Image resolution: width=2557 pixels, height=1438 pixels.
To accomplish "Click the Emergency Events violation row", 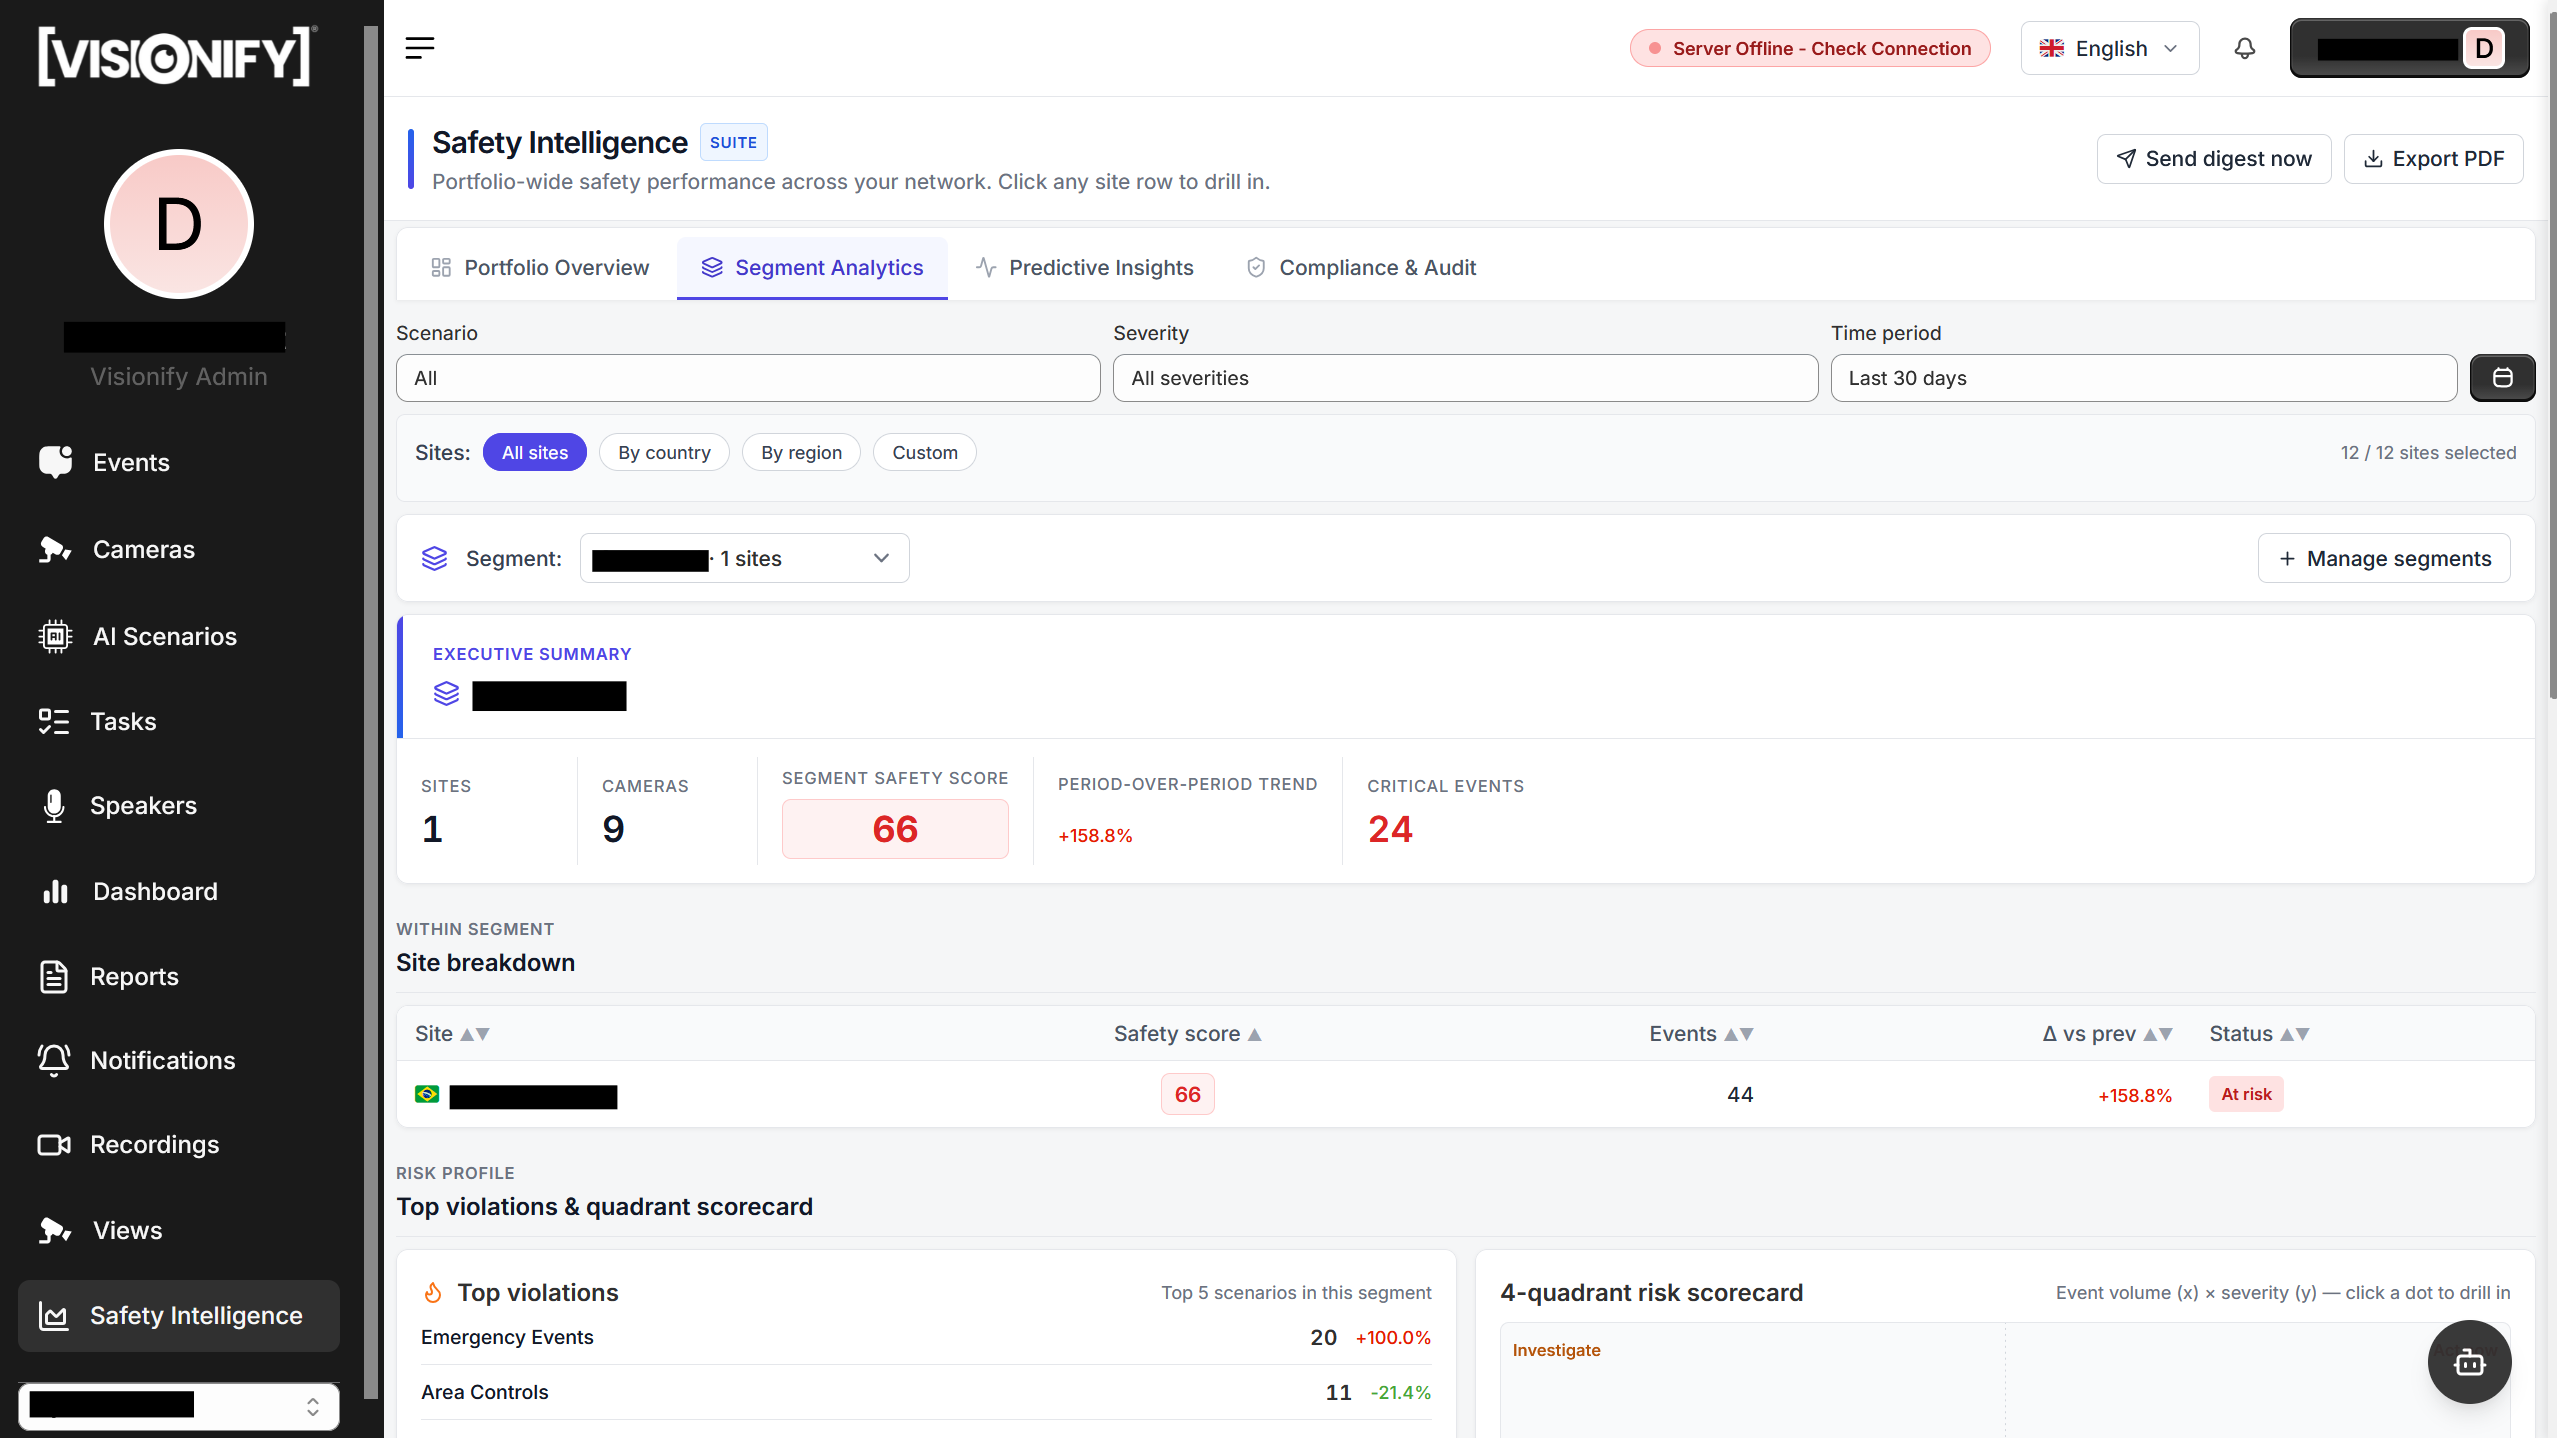I will click(x=926, y=1337).
